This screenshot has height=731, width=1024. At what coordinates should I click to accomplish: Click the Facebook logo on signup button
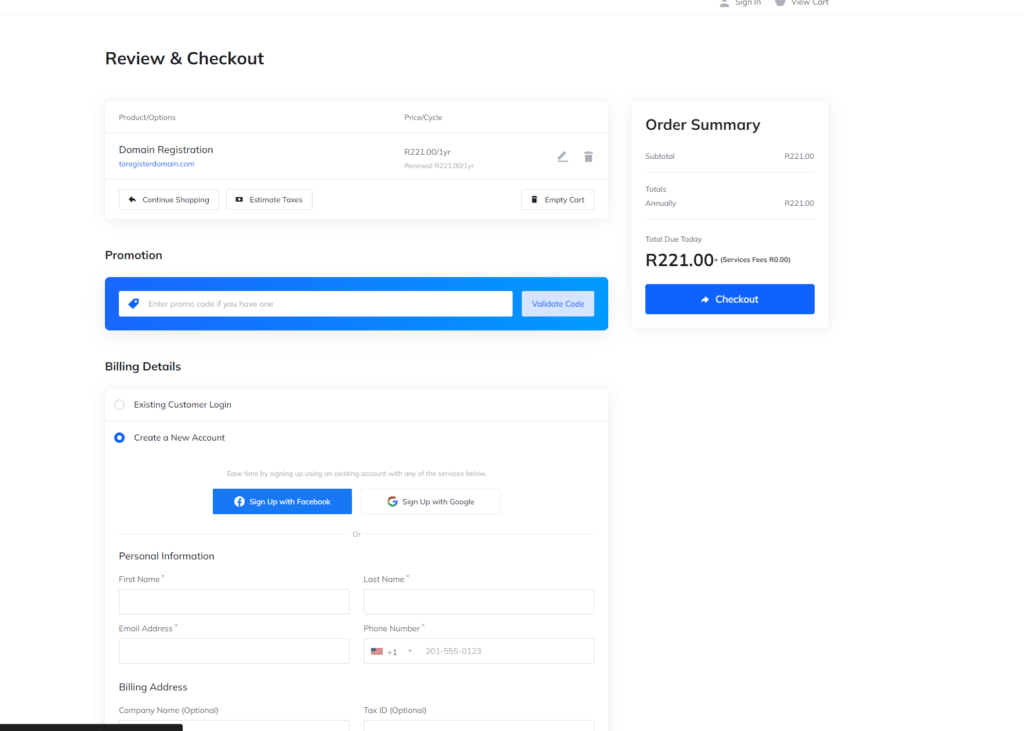(239, 502)
